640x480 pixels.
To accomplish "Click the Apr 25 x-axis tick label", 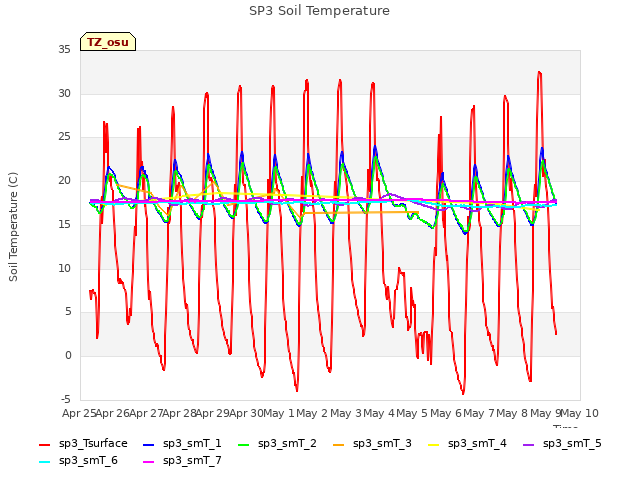I will coord(79,413).
